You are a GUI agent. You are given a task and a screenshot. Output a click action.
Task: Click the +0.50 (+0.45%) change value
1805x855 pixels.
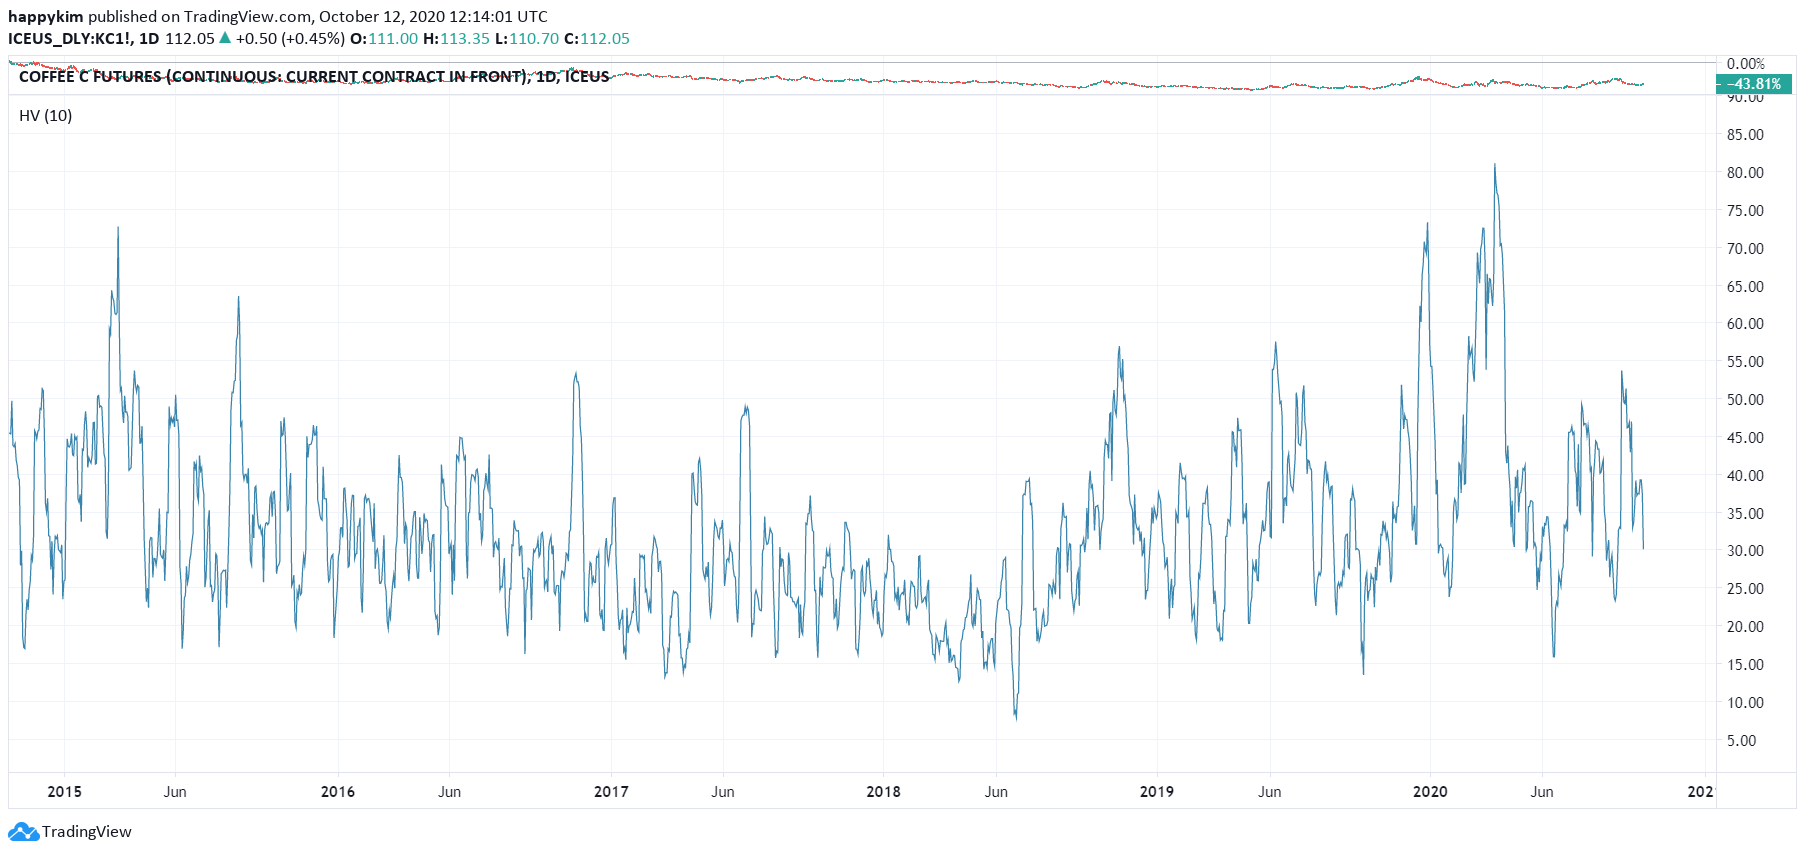[290, 39]
